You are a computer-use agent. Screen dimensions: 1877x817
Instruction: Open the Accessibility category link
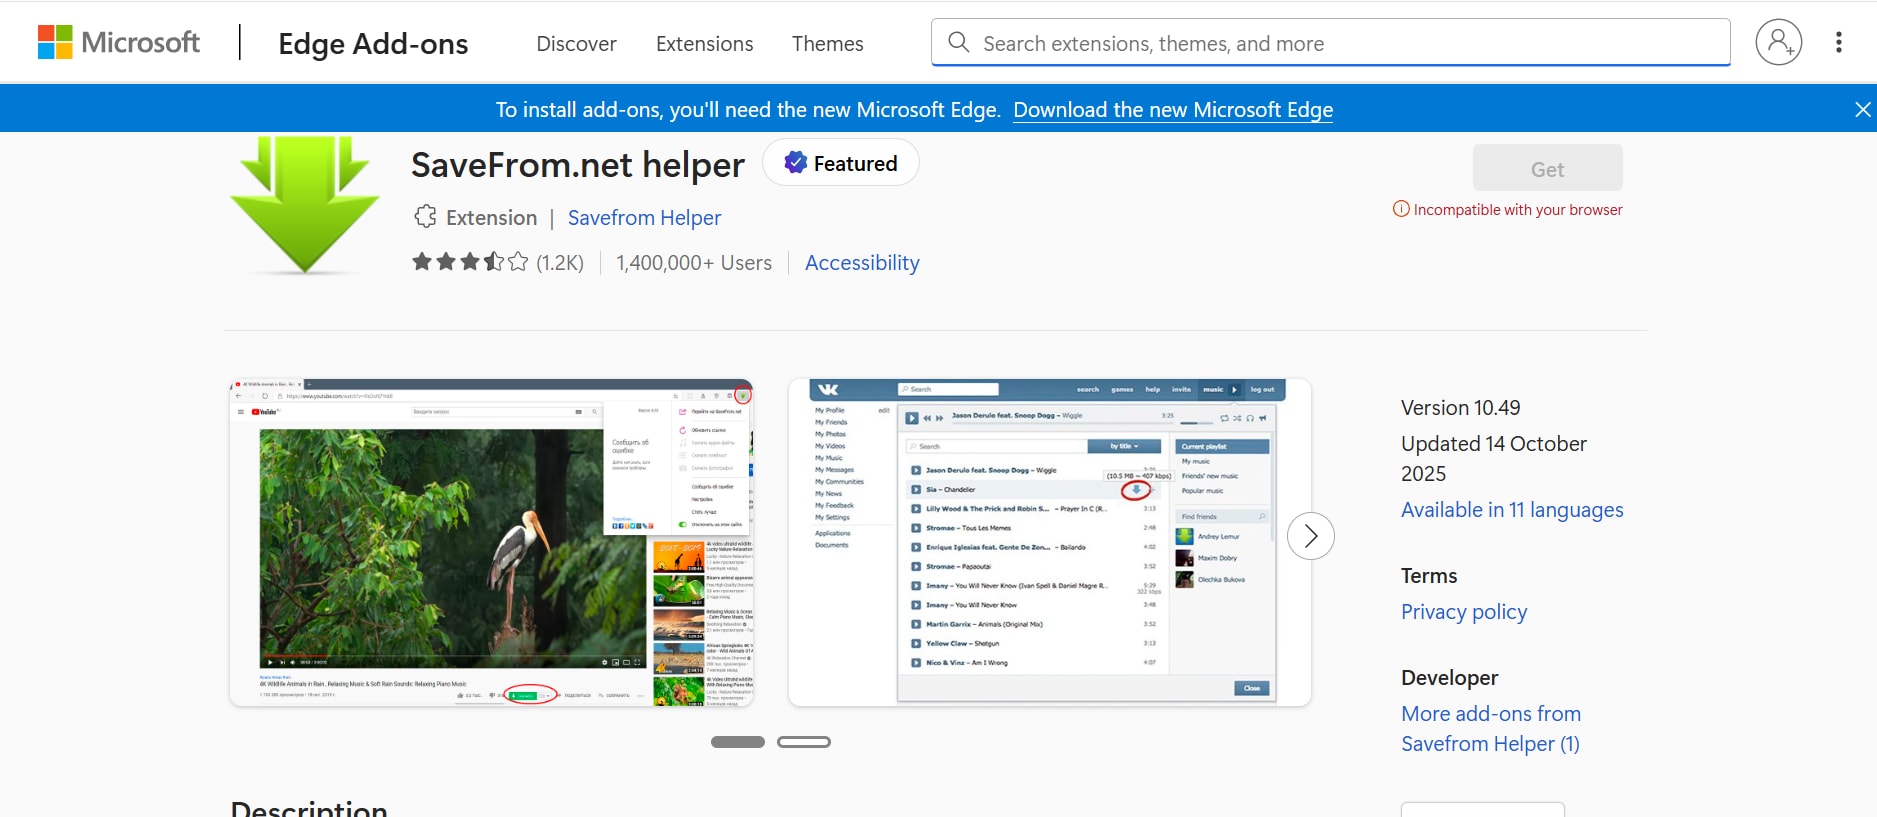[862, 263]
